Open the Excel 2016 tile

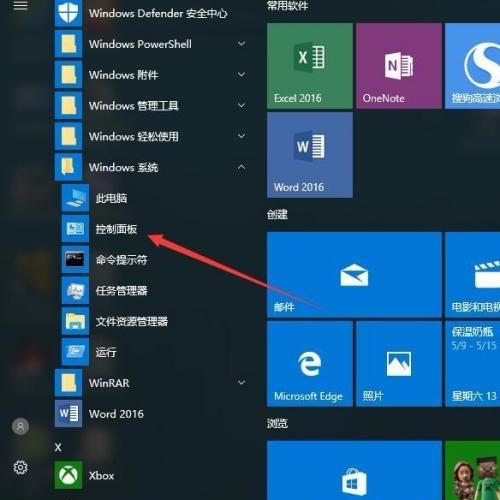310,66
